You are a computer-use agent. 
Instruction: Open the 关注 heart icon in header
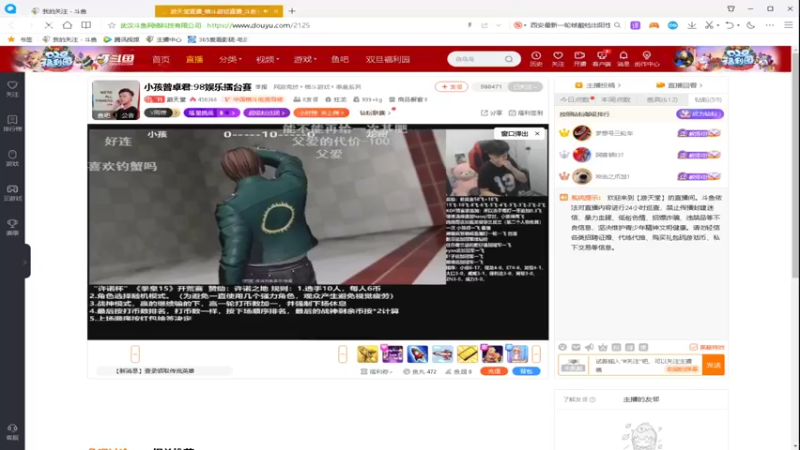[x=558, y=59]
